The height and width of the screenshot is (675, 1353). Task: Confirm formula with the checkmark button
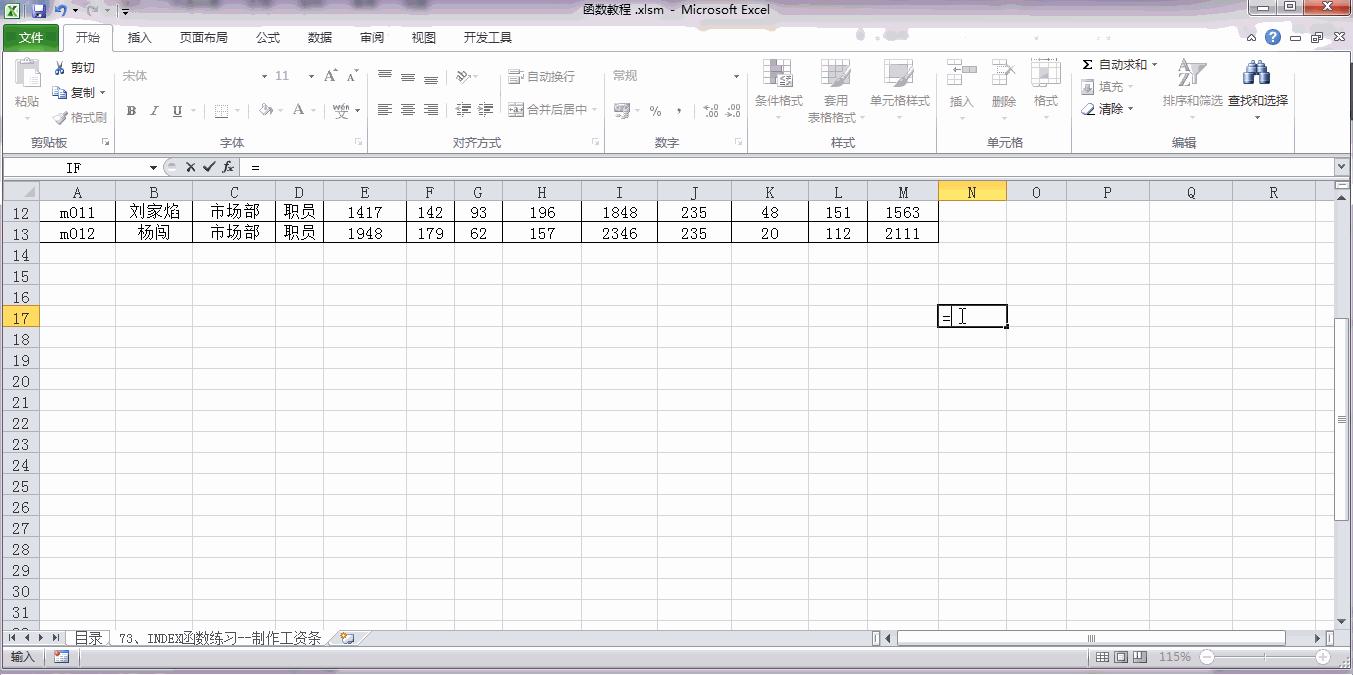pos(207,166)
